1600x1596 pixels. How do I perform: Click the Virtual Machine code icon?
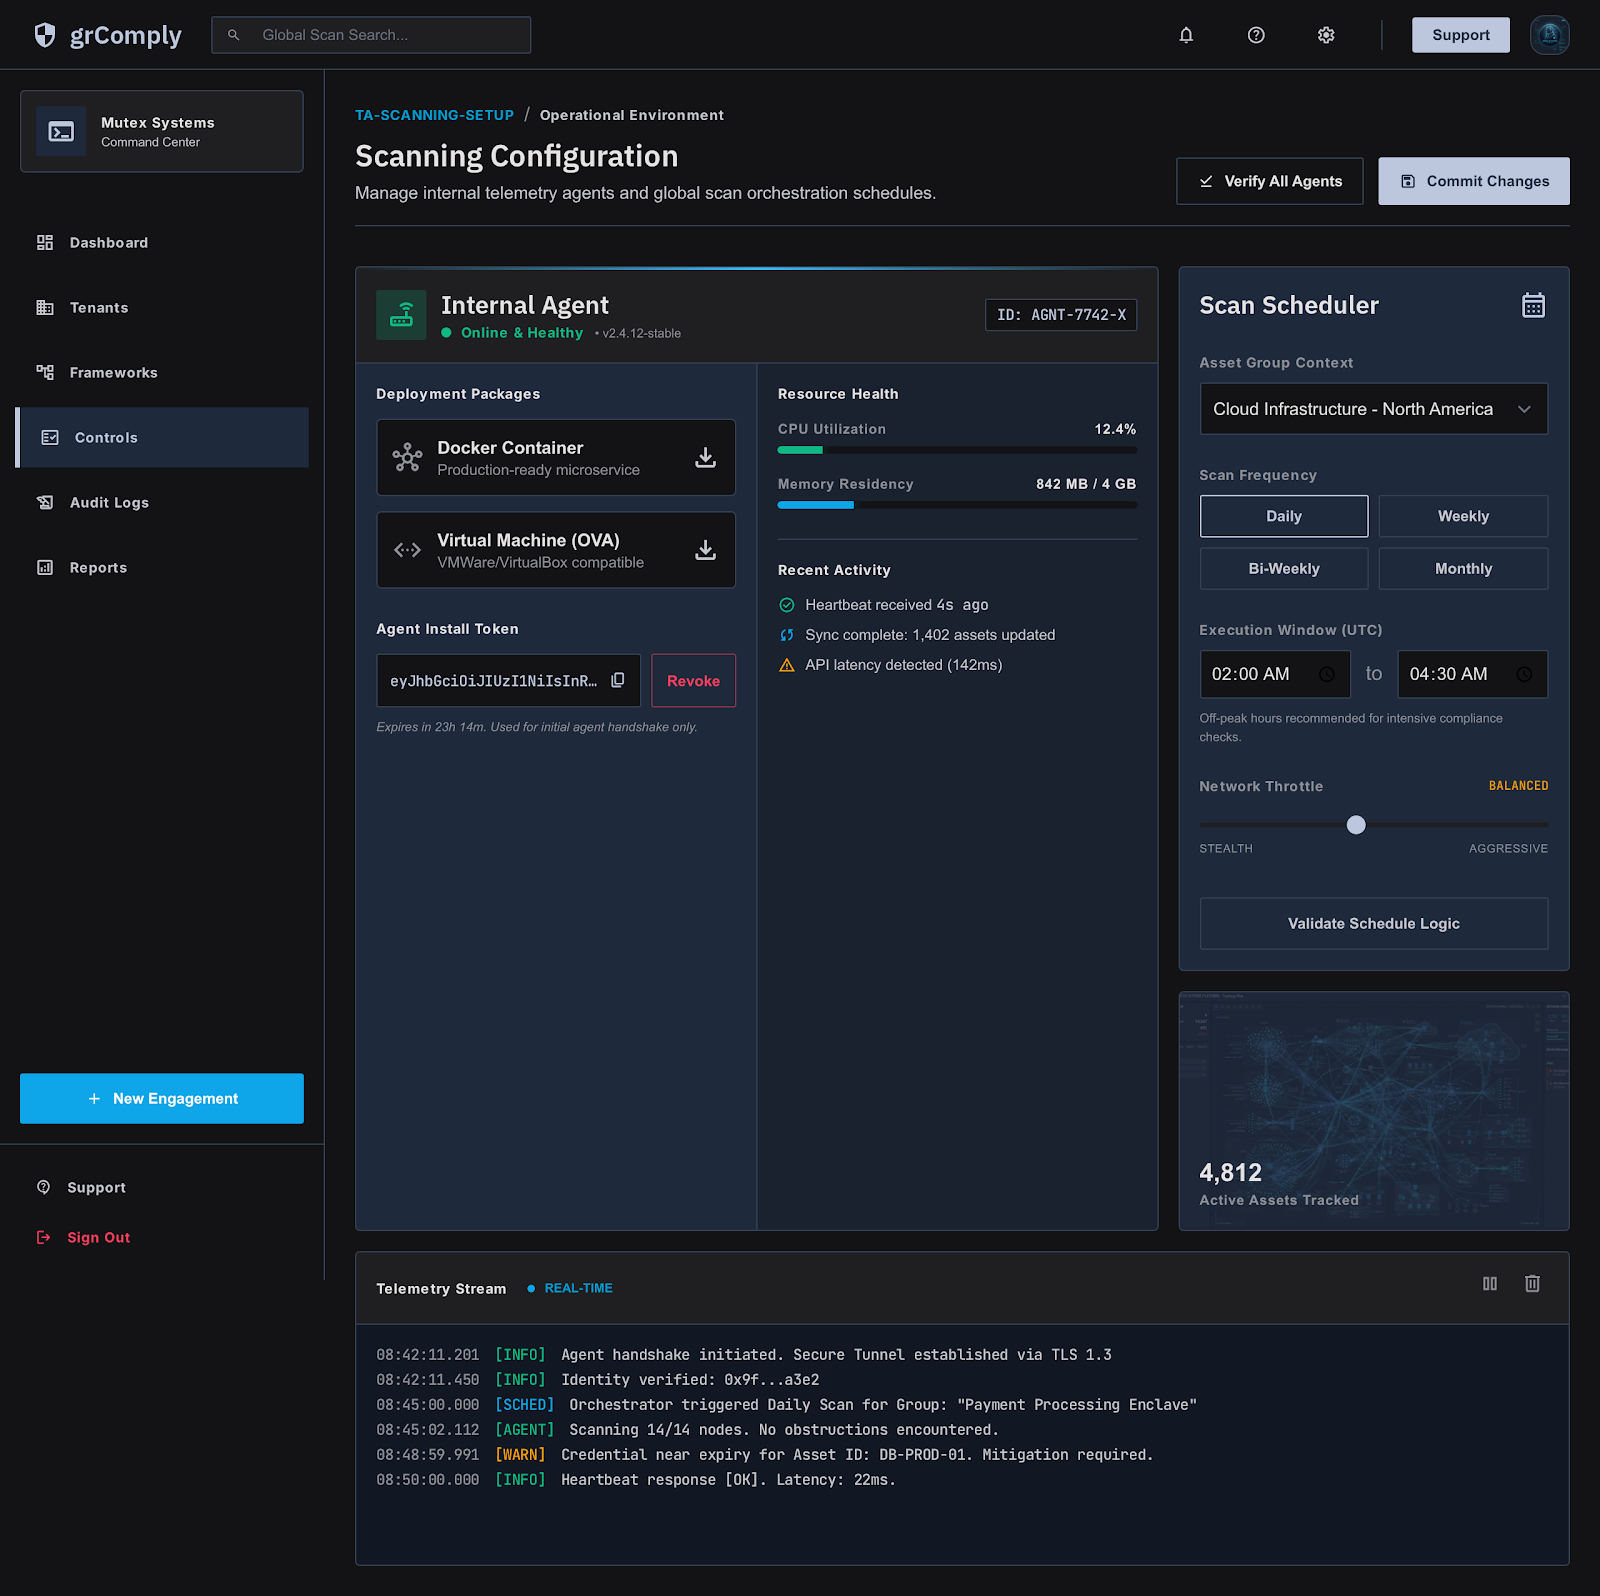point(407,550)
